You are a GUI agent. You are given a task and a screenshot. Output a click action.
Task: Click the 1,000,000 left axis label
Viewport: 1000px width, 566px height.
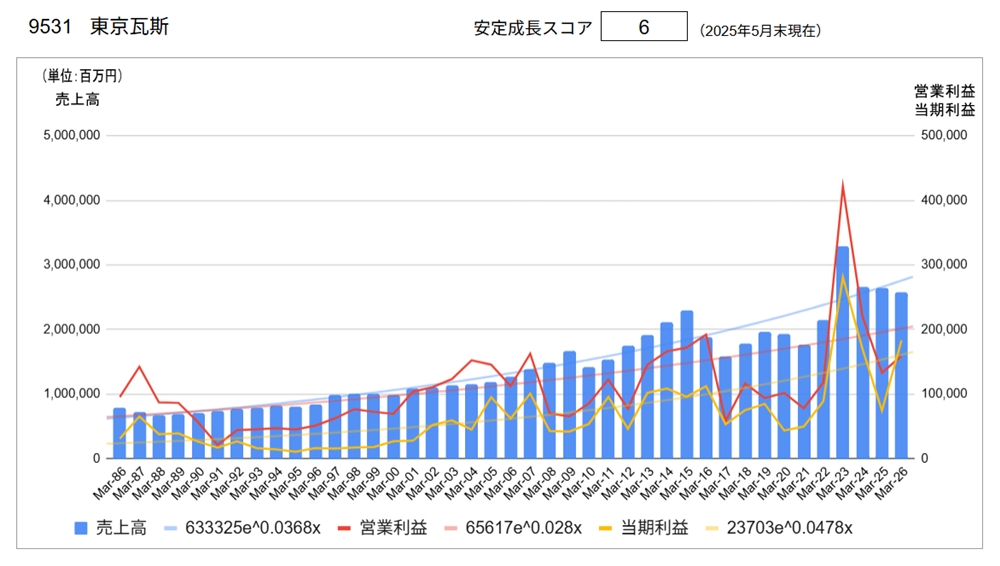point(71,394)
